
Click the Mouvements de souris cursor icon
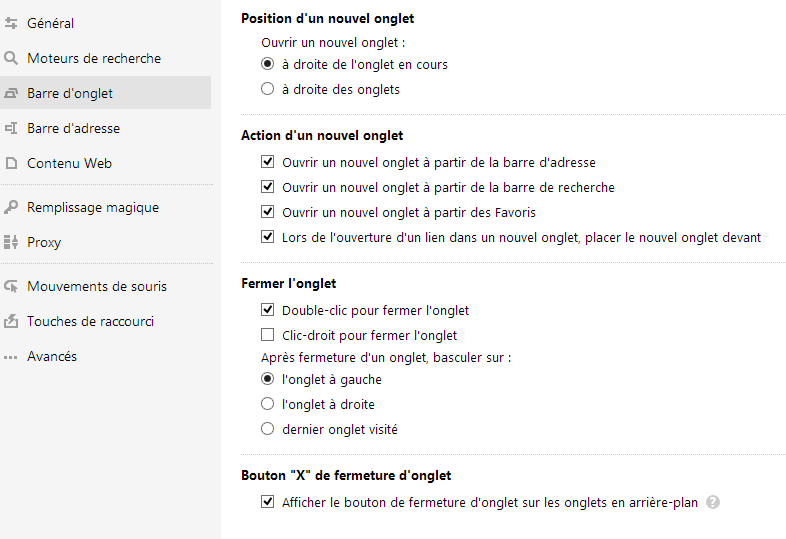tap(11, 286)
